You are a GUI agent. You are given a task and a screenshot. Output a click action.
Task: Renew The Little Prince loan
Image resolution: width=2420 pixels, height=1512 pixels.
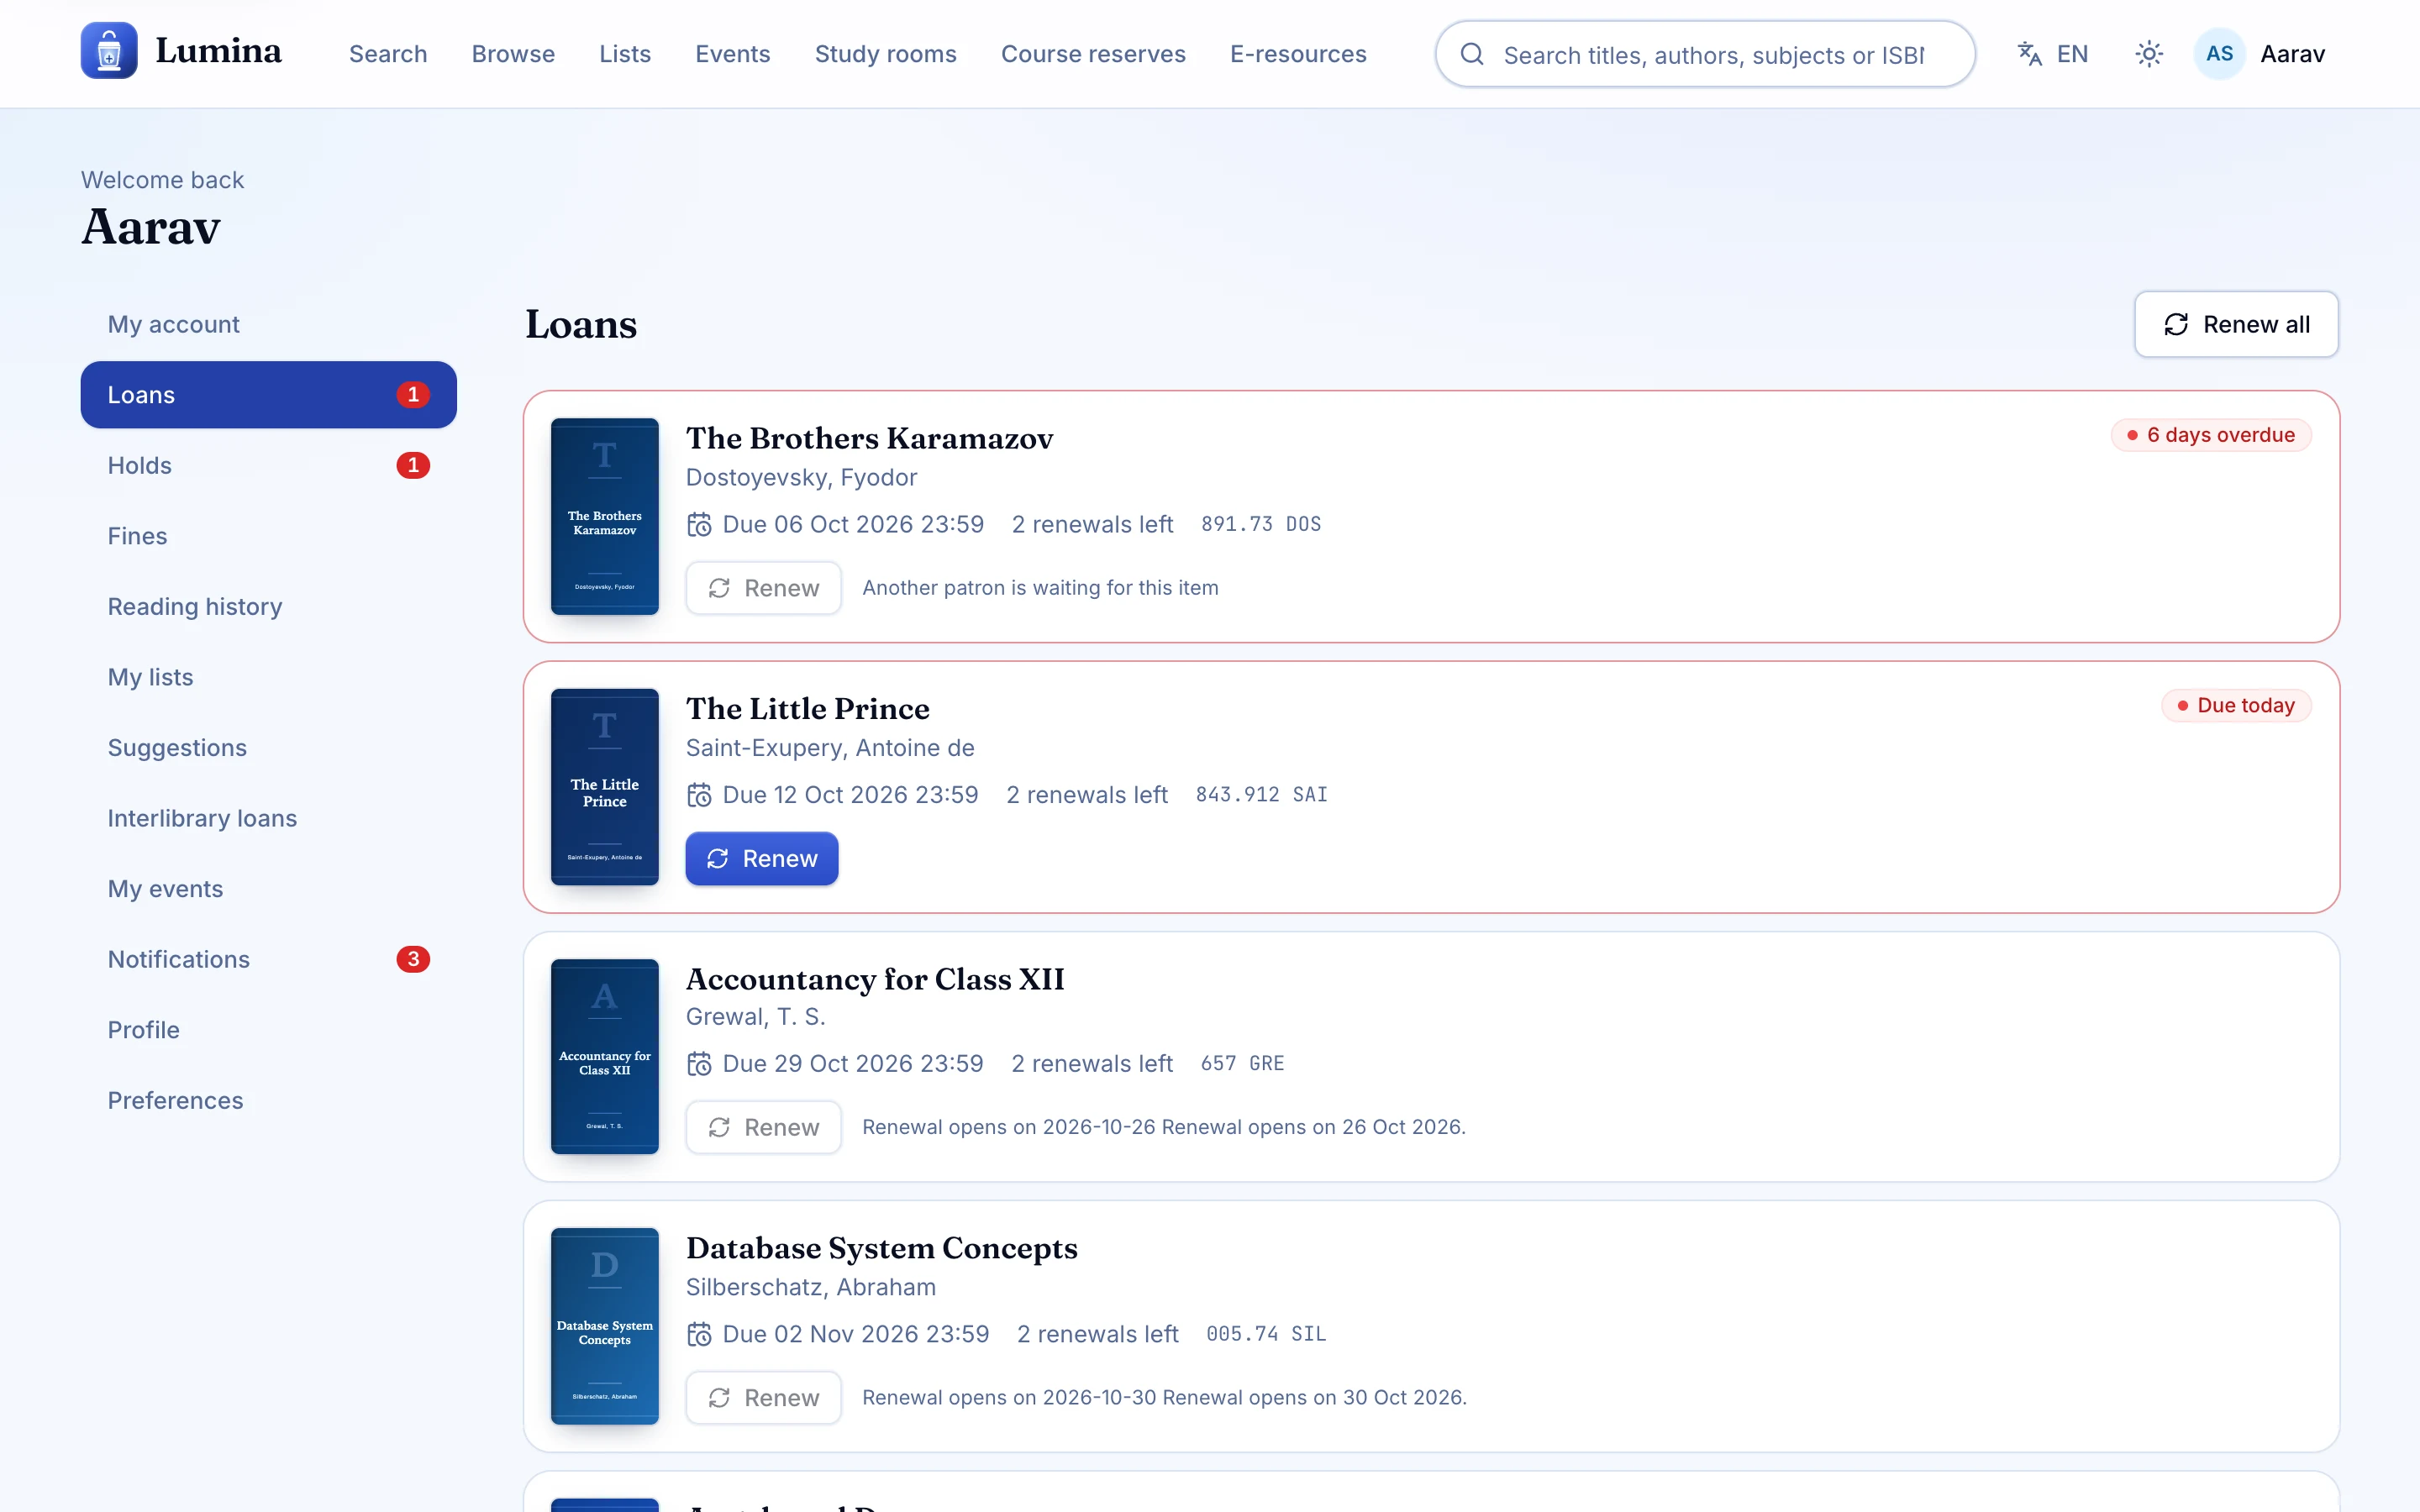coord(761,858)
